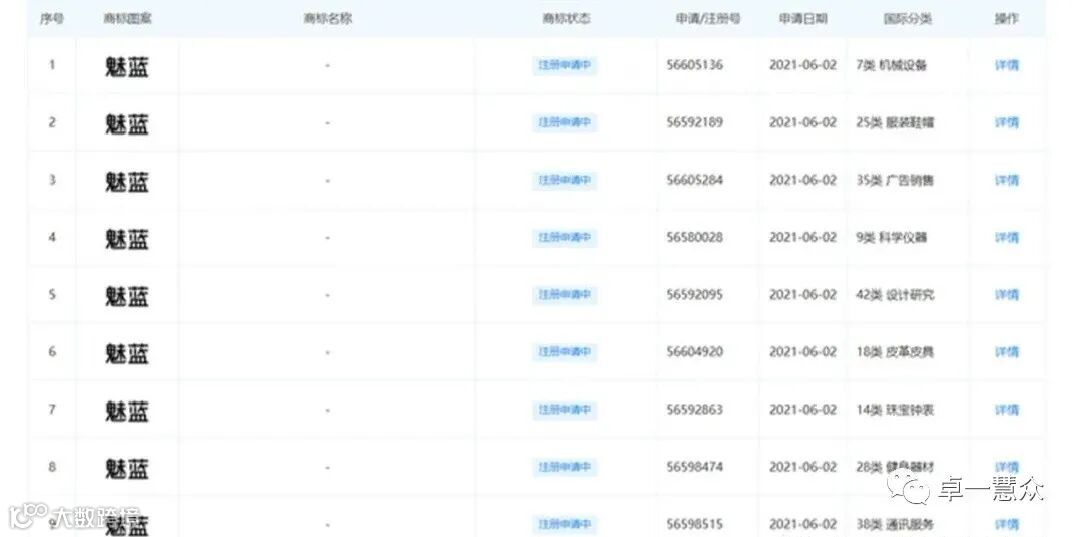Screen dimensions: 1080x537
Task: Click the 18类 皮革皮具 class cell
Action: (895, 352)
